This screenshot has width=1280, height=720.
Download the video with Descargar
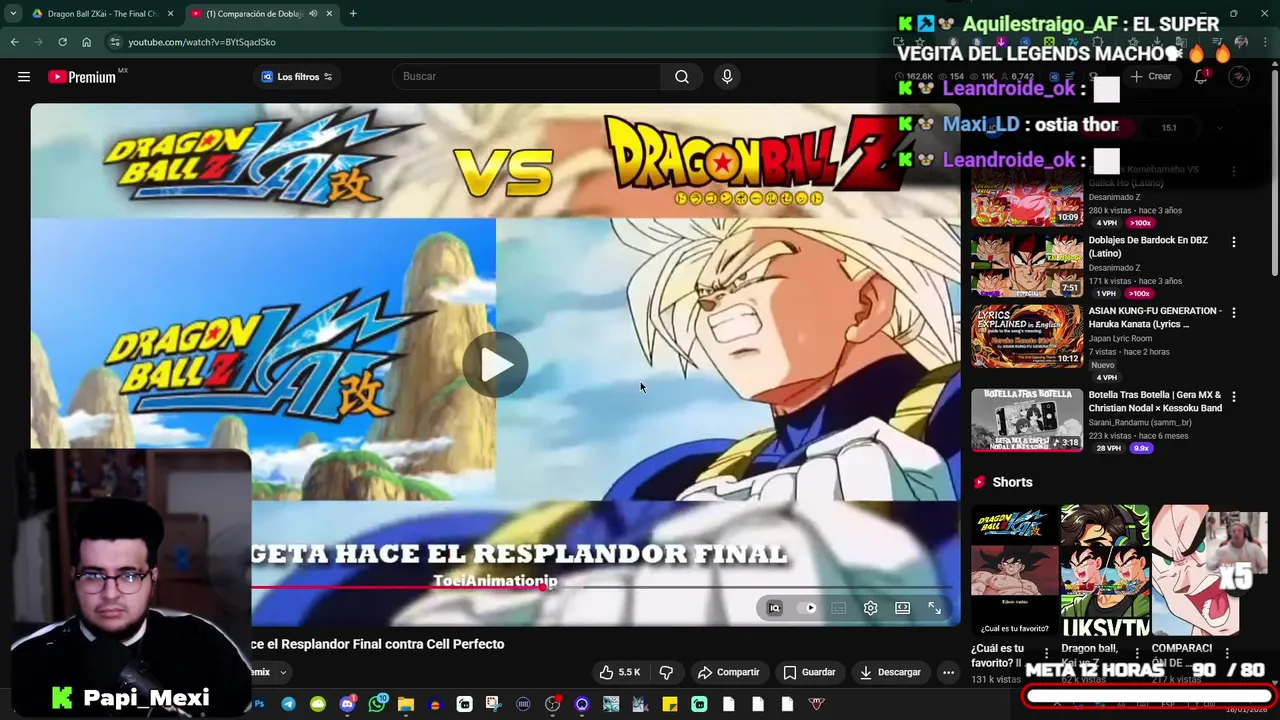point(890,672)
